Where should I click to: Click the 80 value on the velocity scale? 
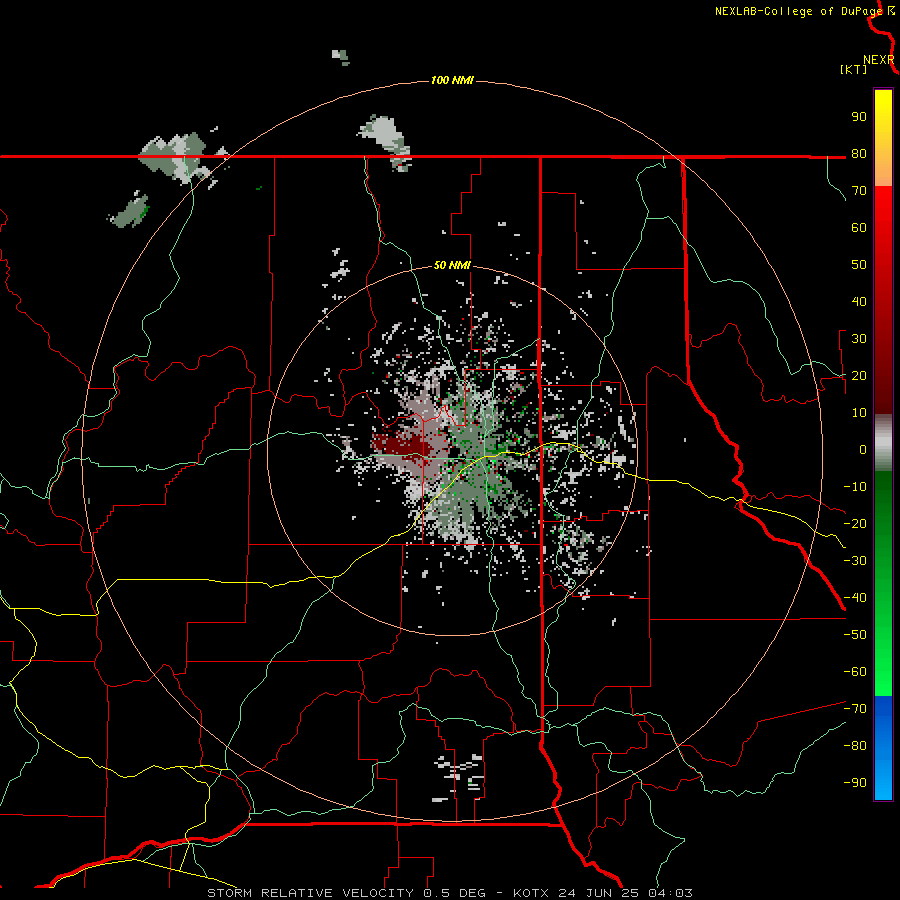tap(859, 153)
